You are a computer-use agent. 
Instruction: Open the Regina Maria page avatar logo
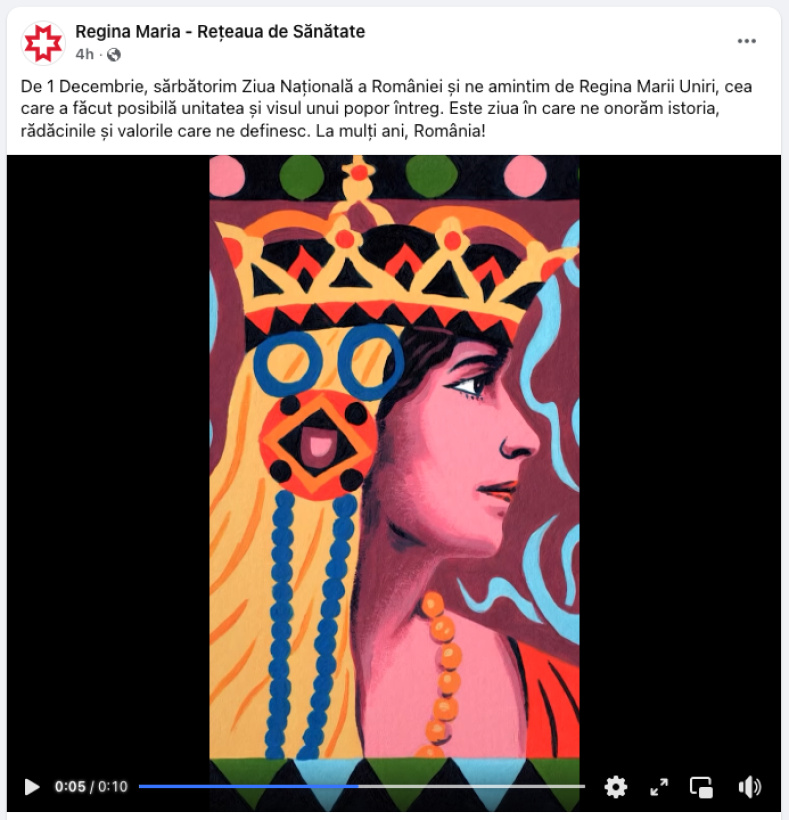[x=43, y=43]
